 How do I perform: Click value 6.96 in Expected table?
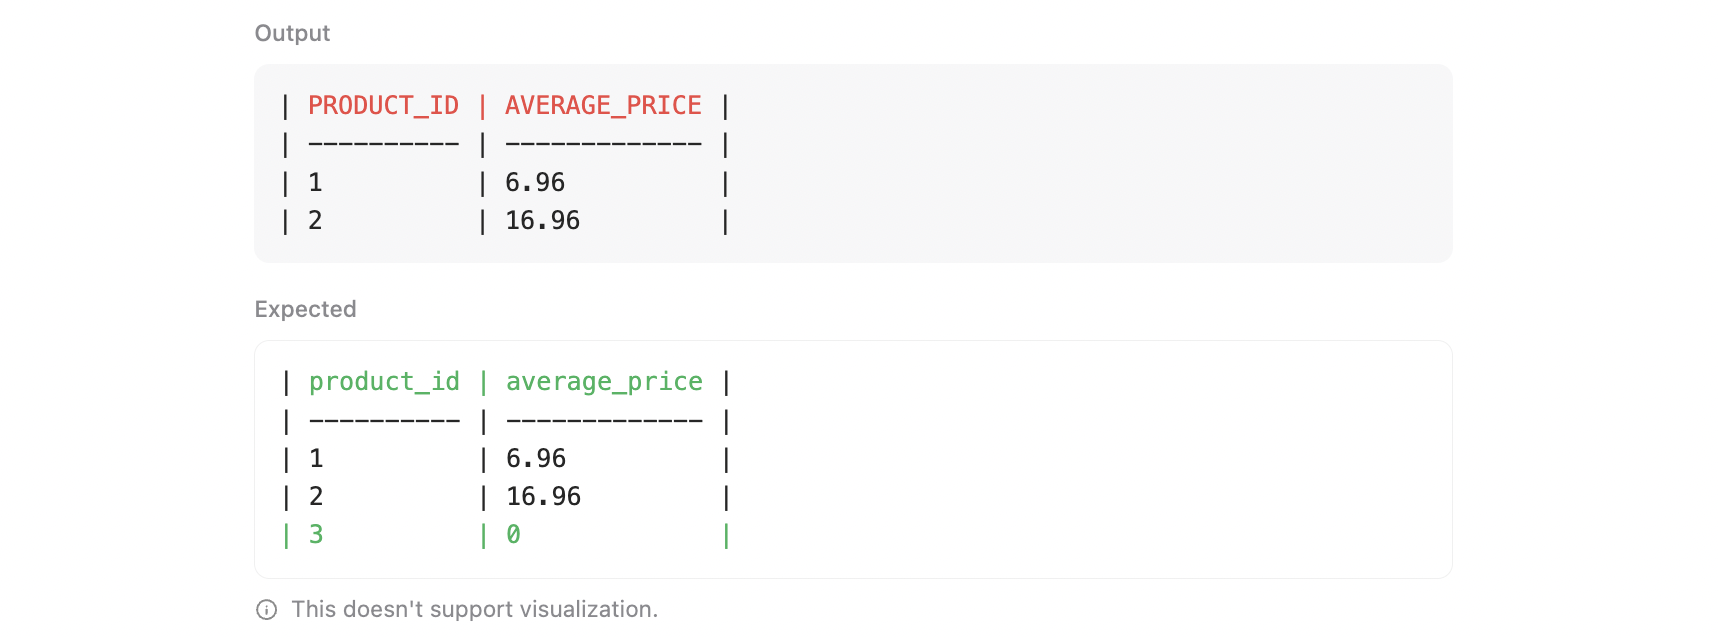tap(536, 459)
